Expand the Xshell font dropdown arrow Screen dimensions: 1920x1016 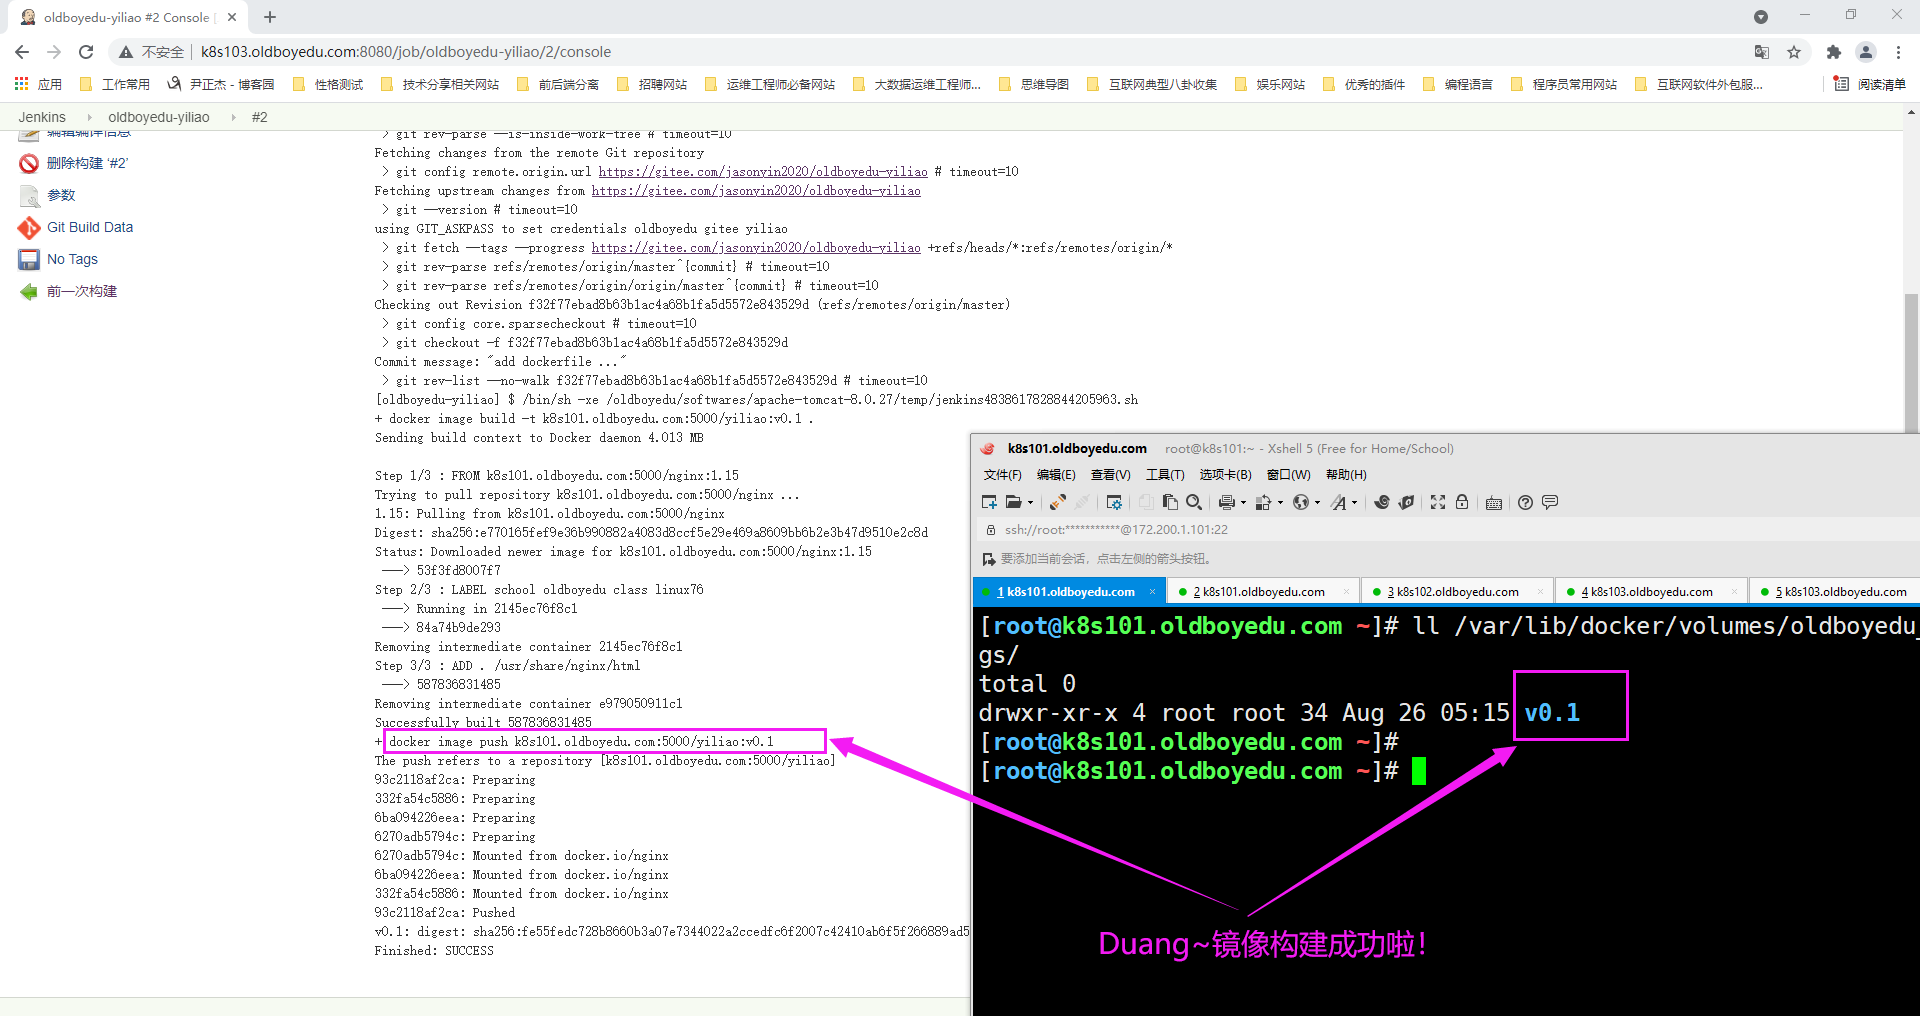pyautogui.click(x=1355, y=503)
